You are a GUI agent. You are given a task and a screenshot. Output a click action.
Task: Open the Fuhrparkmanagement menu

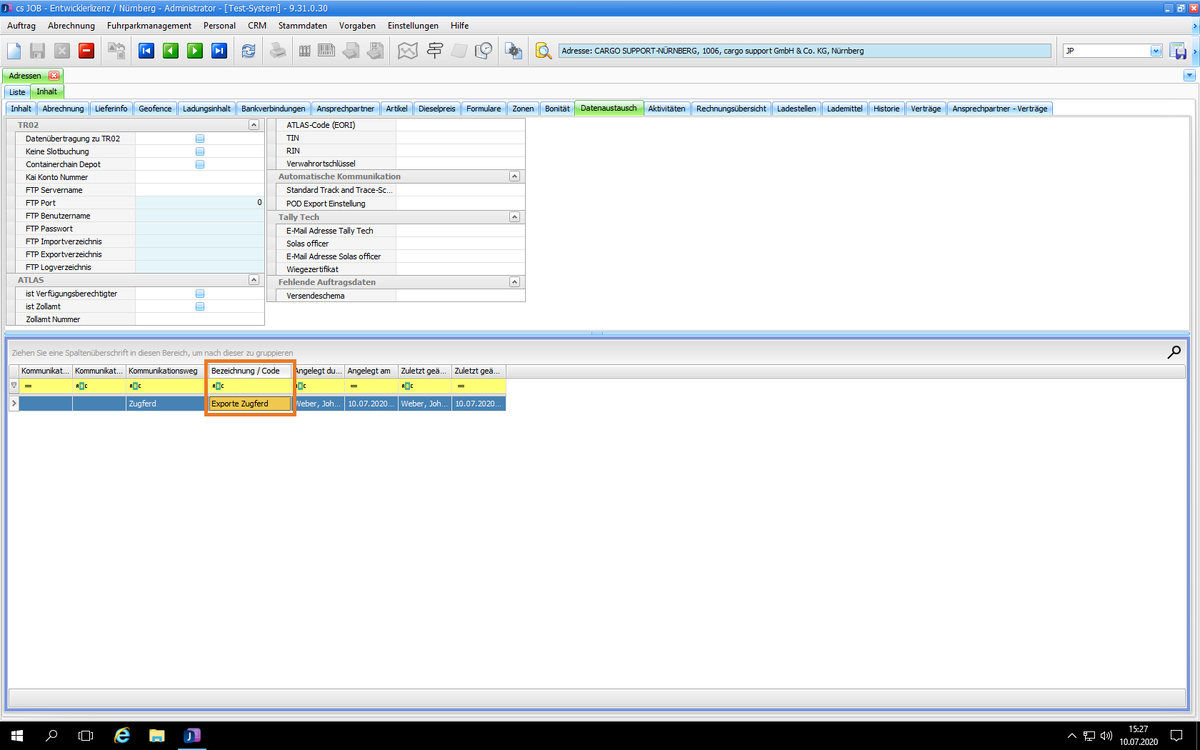[x=149, y=25]
